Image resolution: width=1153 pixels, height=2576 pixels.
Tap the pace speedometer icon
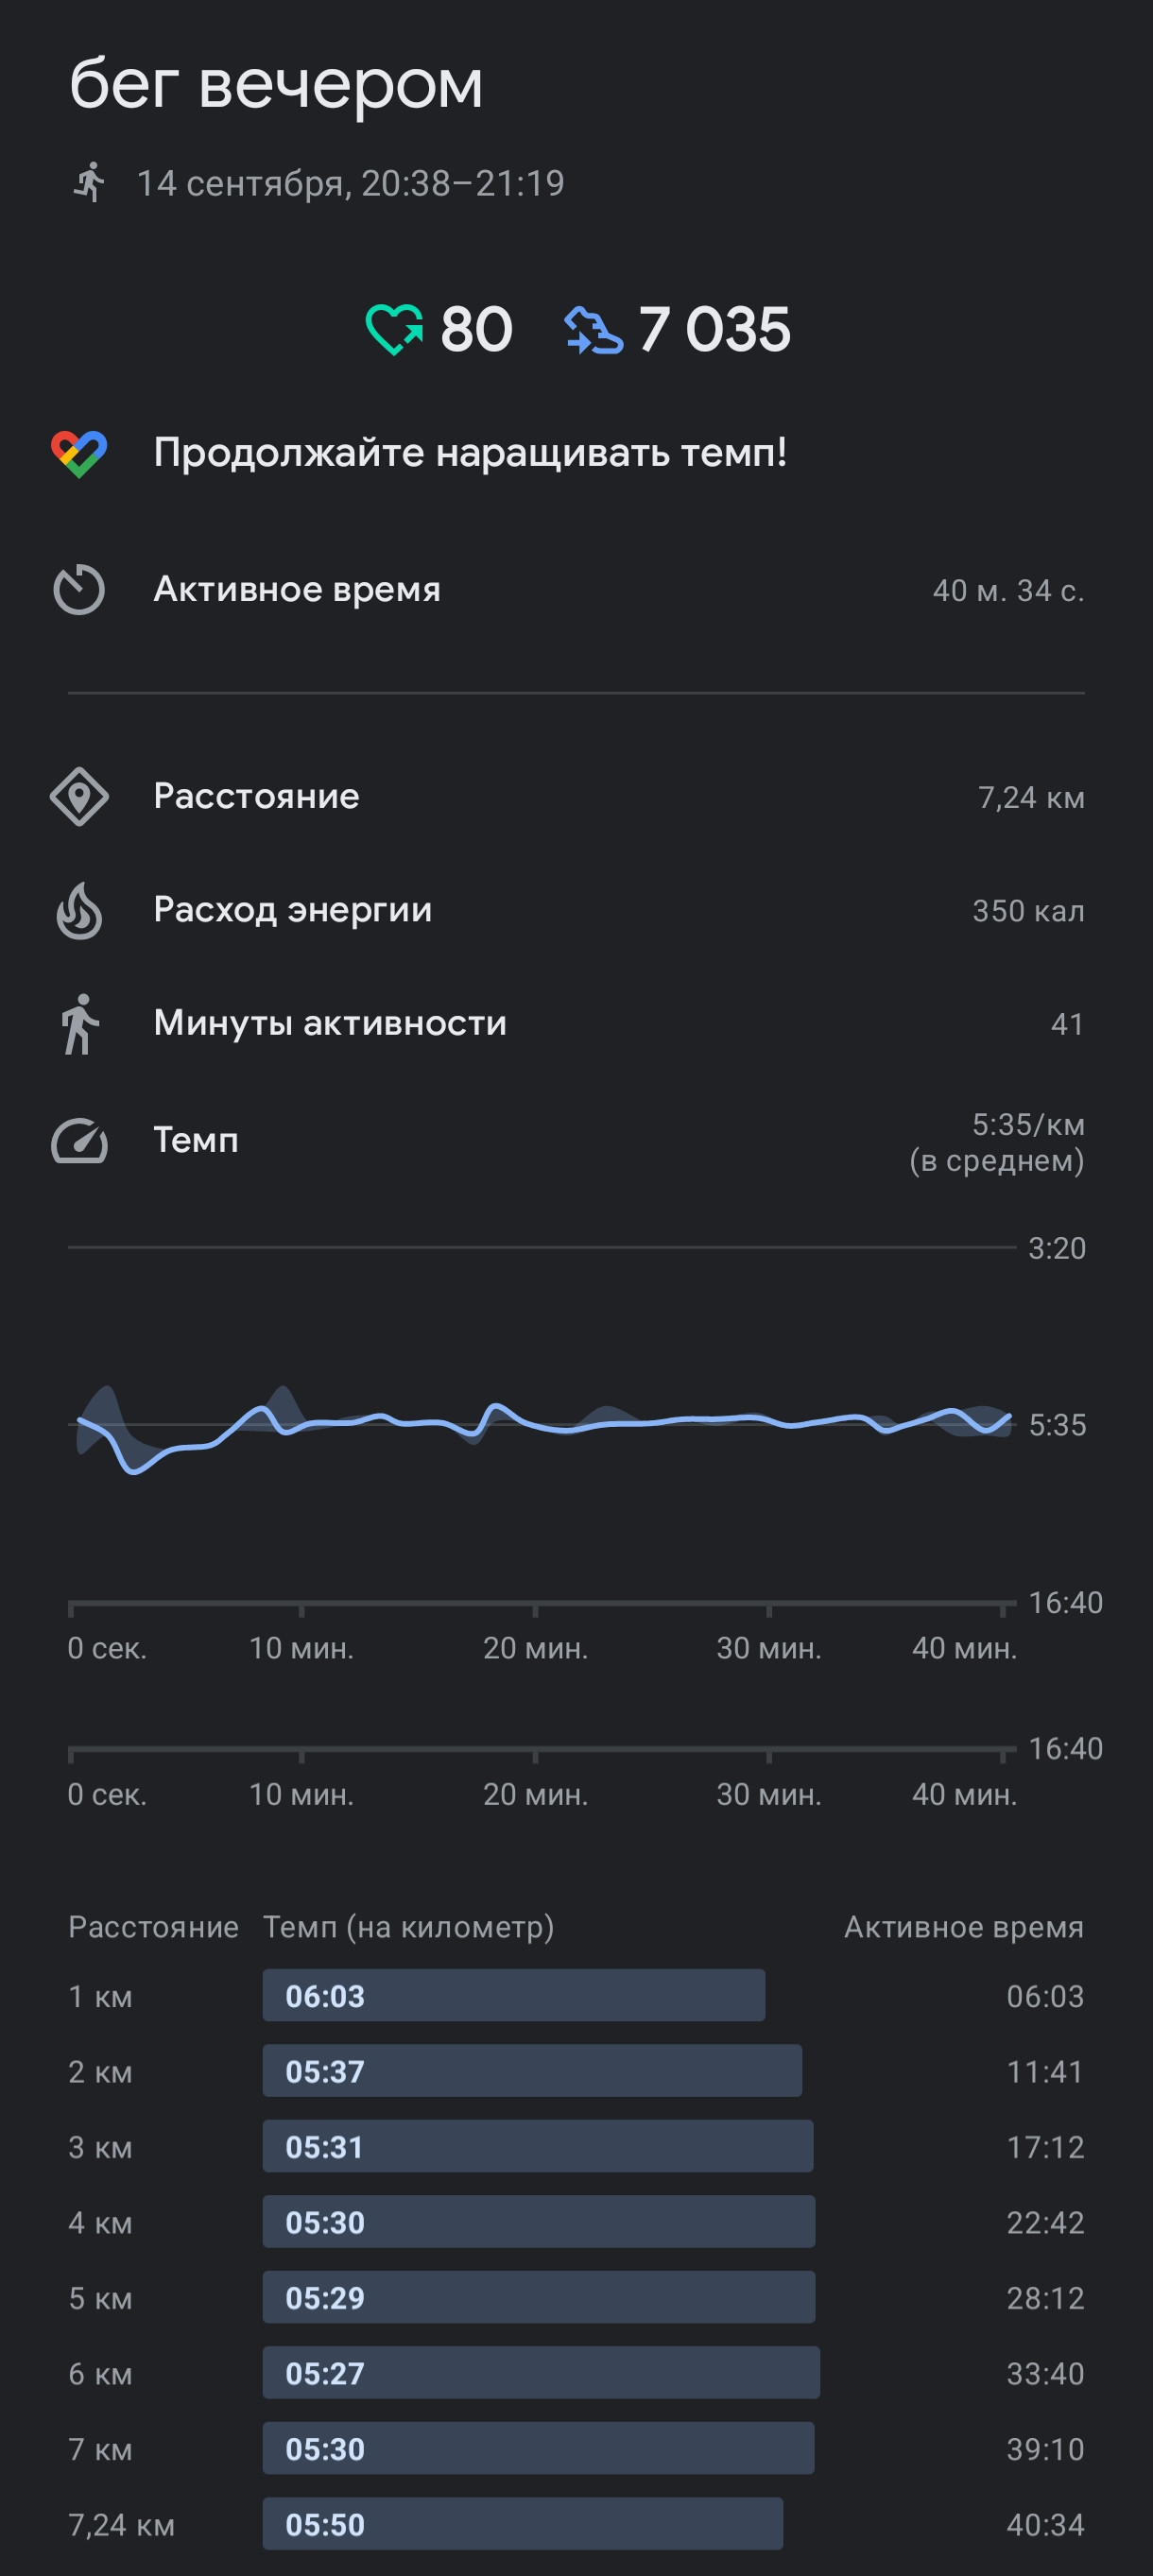click(x=79, y=1141)
